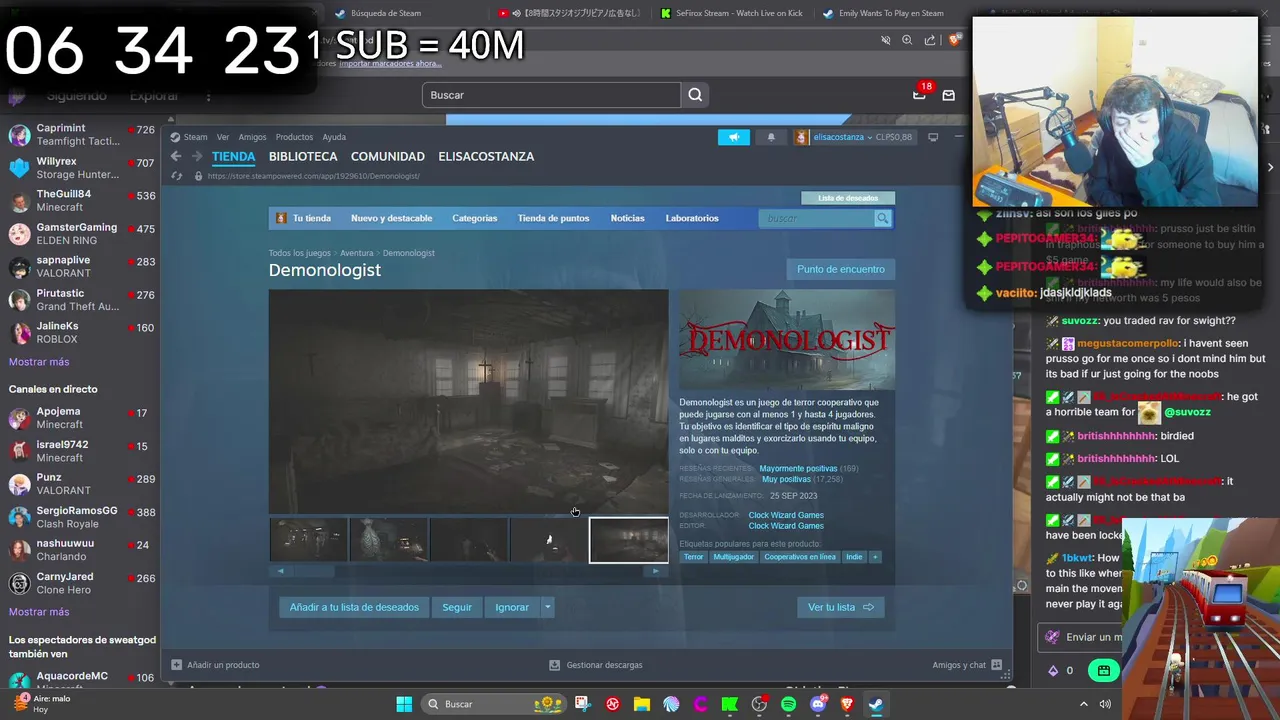
Task: Click the Seguir button
Action: (457, 607)
